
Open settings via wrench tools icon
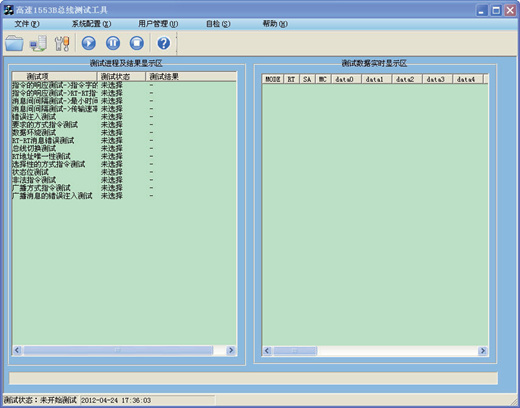[62, 43]
